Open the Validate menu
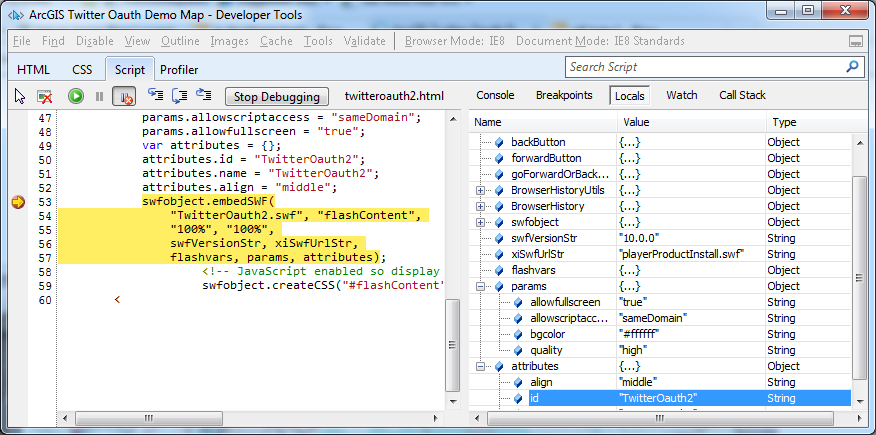 tap(364, 41)
